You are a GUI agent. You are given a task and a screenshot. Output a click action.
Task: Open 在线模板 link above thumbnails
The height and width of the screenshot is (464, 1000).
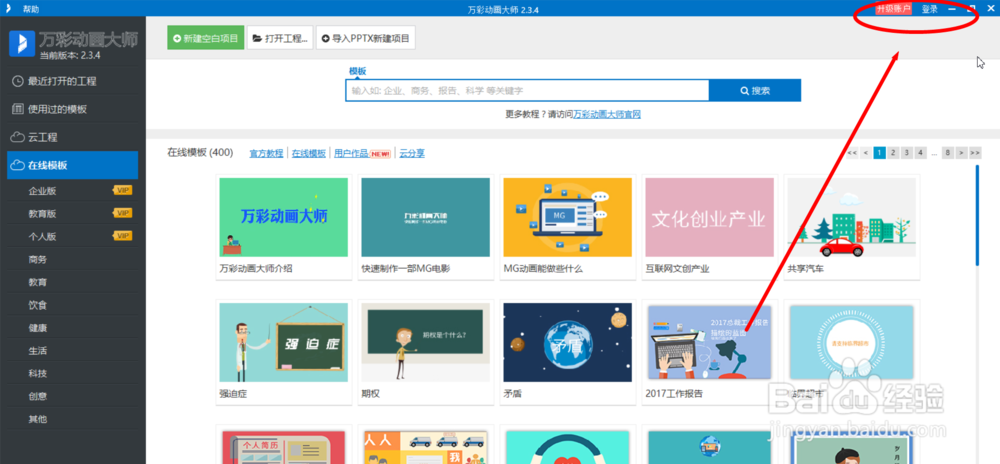[x=309, y=154]
